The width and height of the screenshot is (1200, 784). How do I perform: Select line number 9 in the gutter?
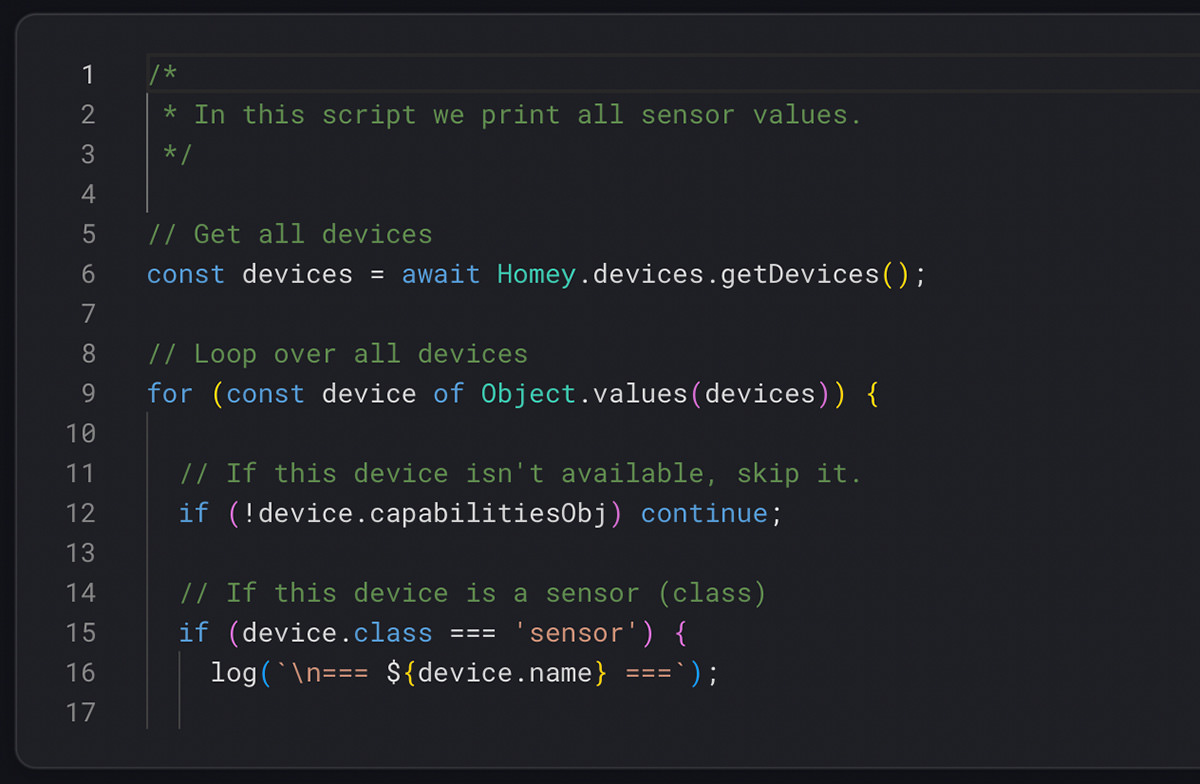pos(87,394)
